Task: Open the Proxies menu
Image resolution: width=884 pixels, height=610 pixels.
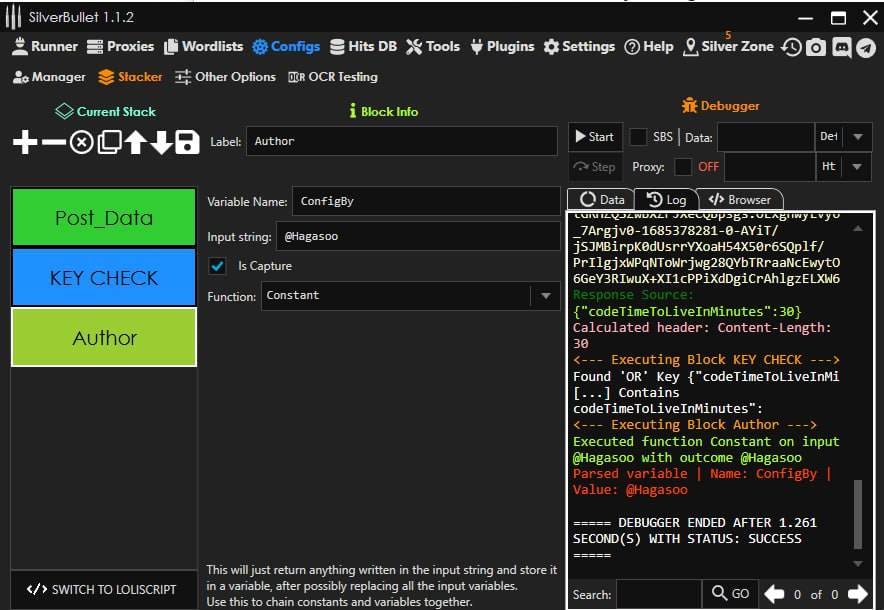Action: 120,46
